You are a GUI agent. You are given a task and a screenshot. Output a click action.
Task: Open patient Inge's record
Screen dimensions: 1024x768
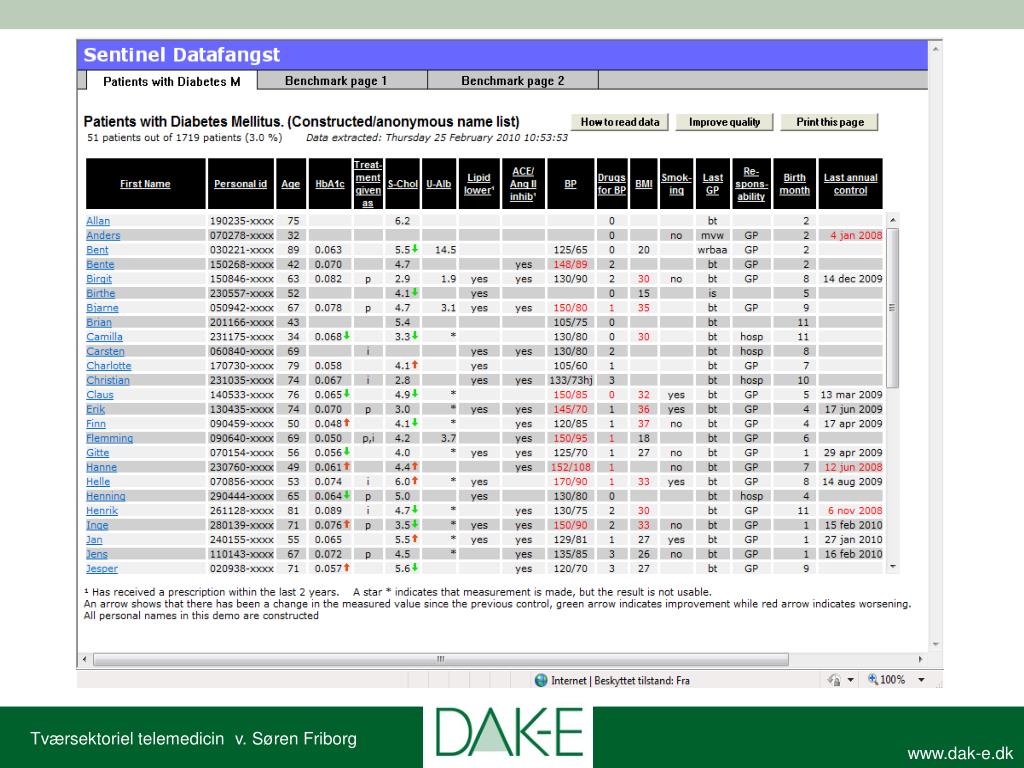(97, 525)
